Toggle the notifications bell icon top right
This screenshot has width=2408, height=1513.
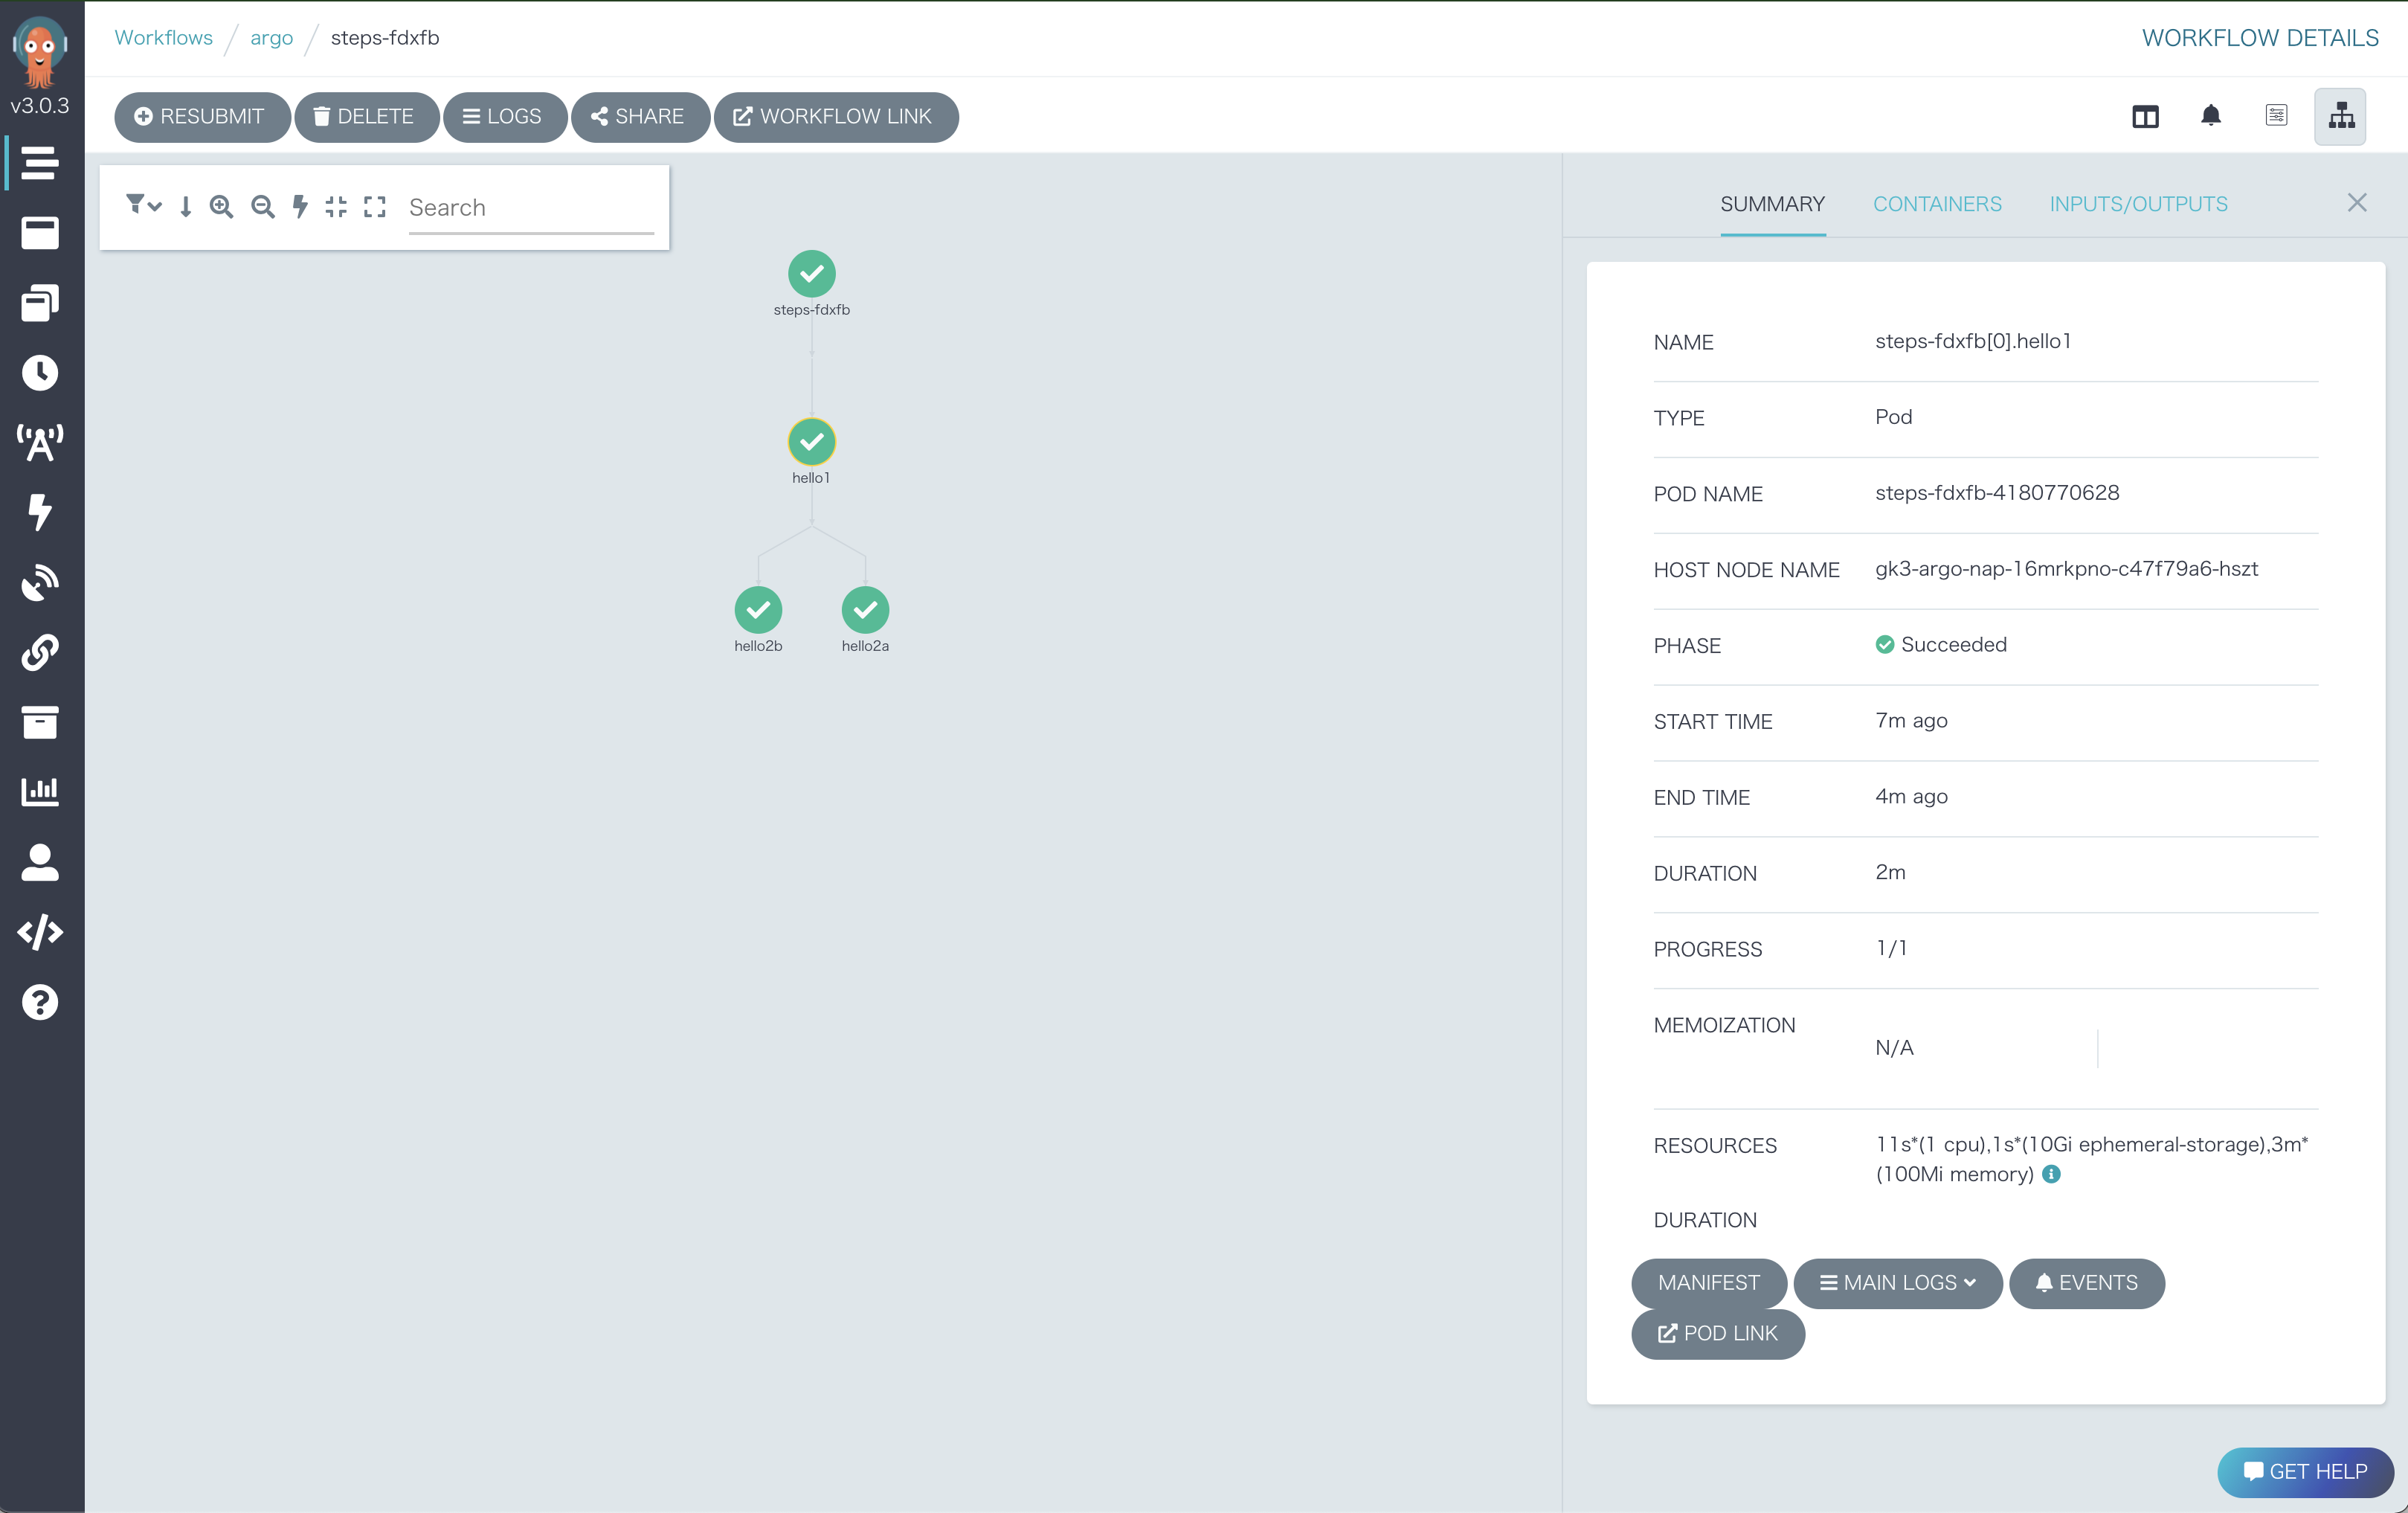click(2211, 116)
